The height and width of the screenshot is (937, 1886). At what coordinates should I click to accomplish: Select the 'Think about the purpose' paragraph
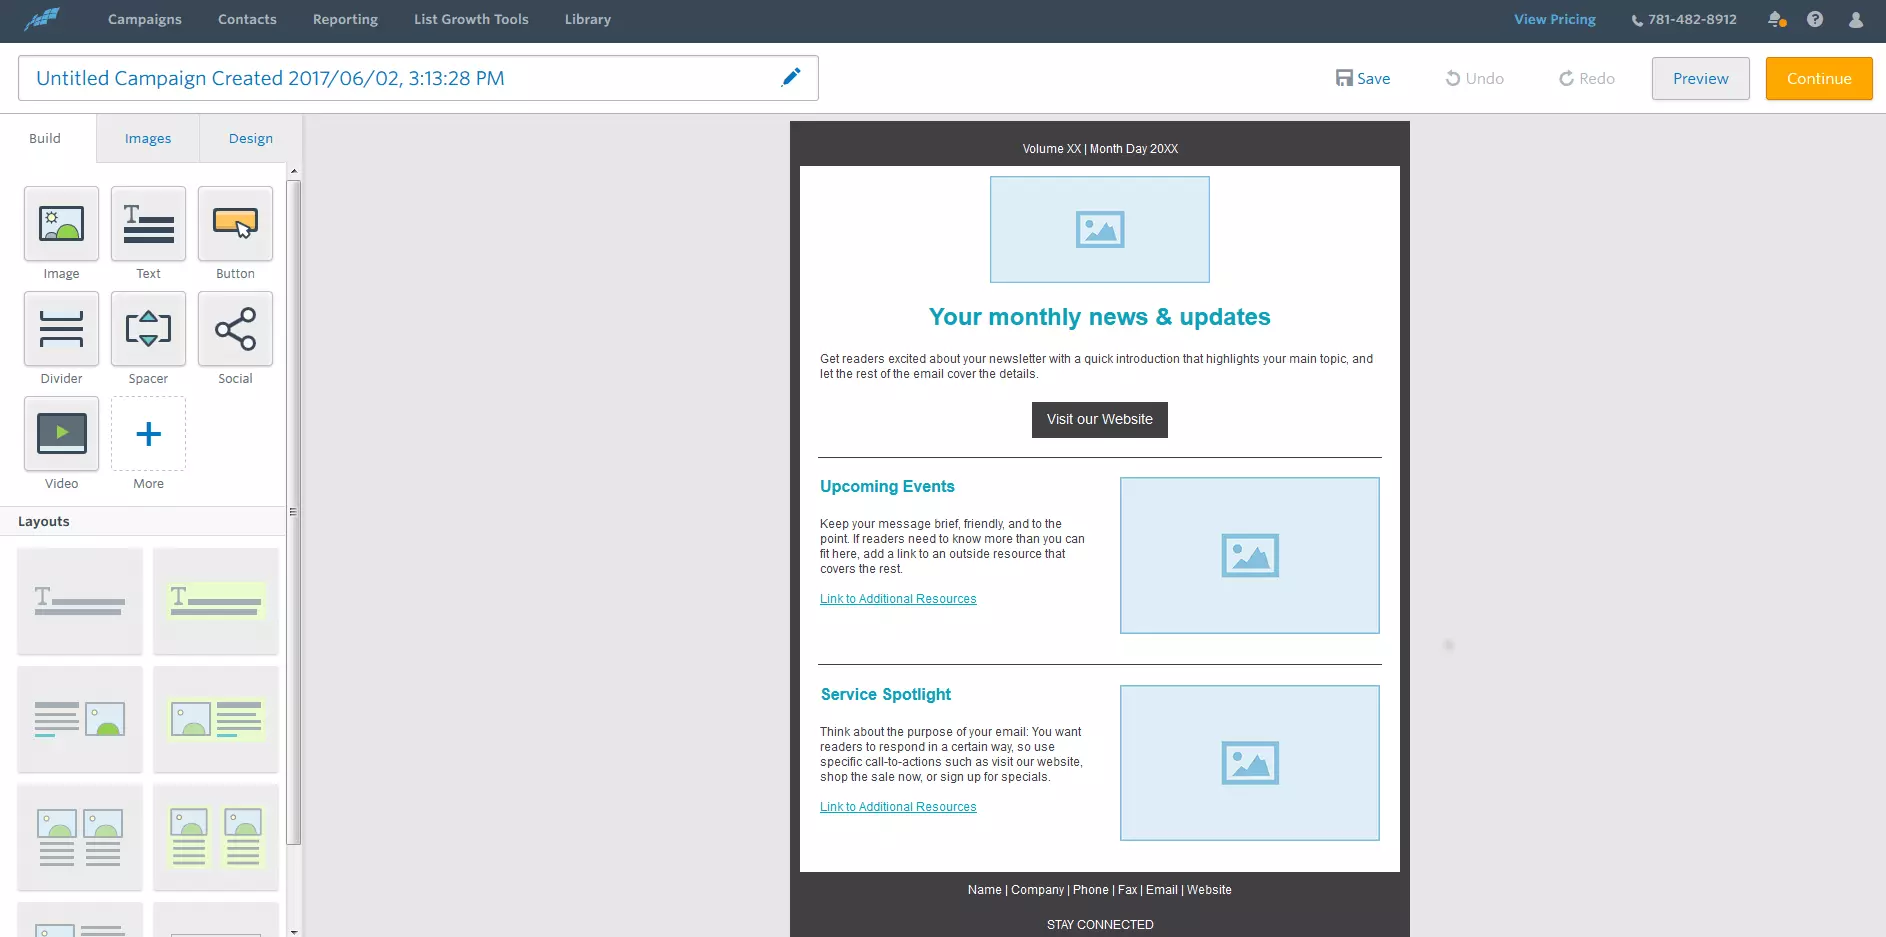951,754
